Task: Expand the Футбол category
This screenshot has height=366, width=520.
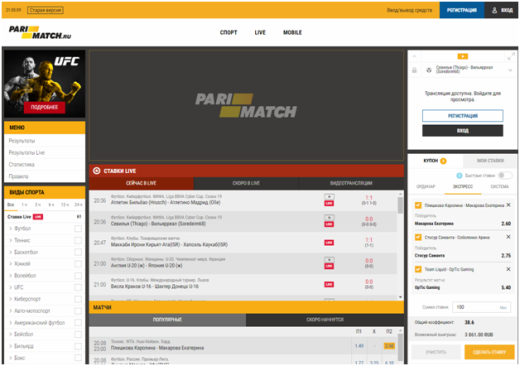Action: tap(11, 228)
